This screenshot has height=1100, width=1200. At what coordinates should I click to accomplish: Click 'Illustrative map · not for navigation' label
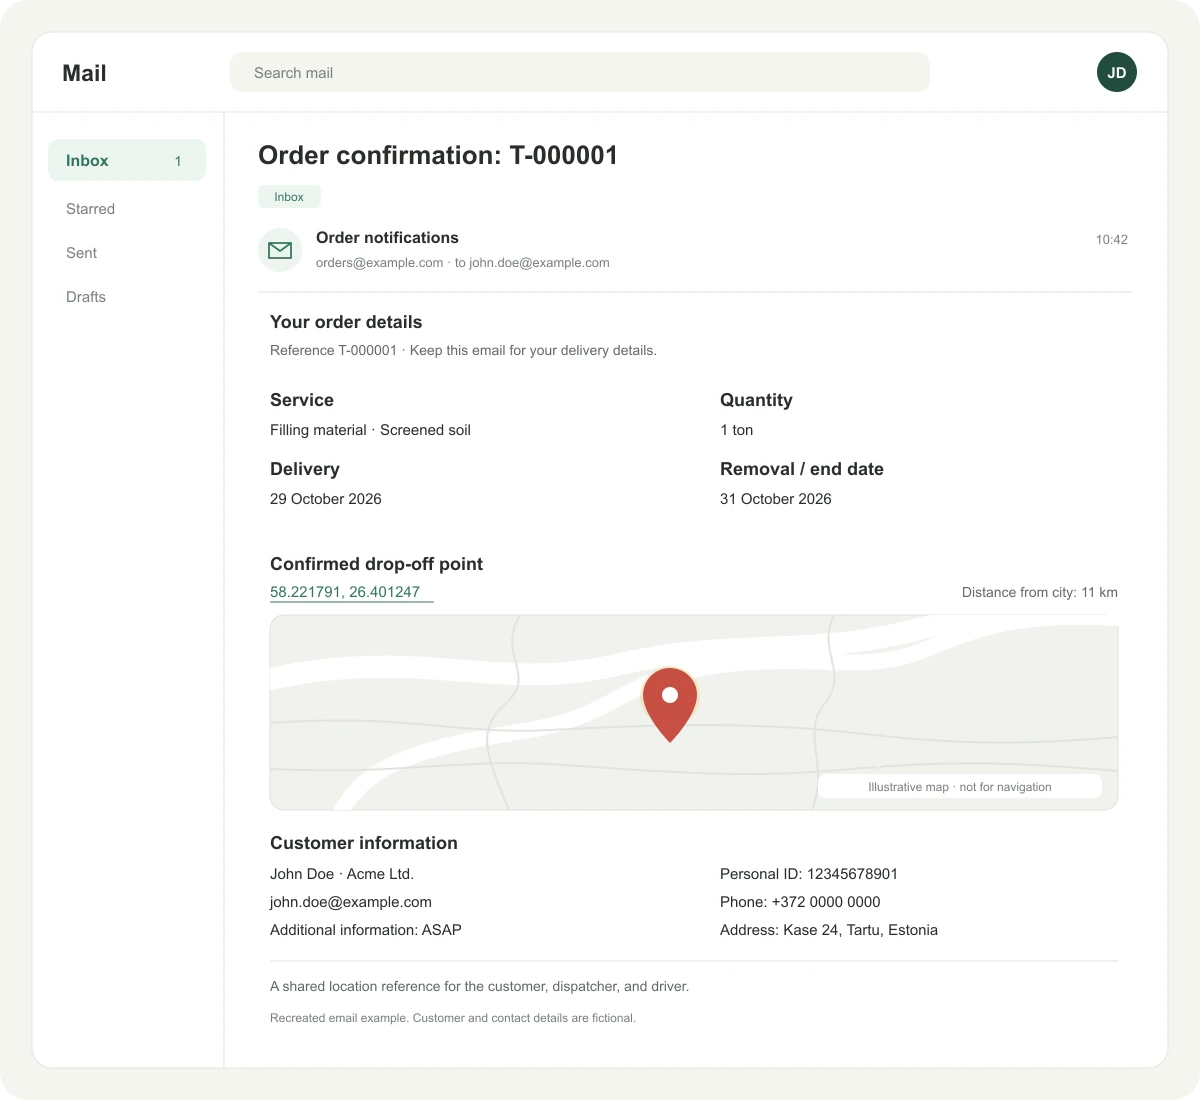[960, 787]
